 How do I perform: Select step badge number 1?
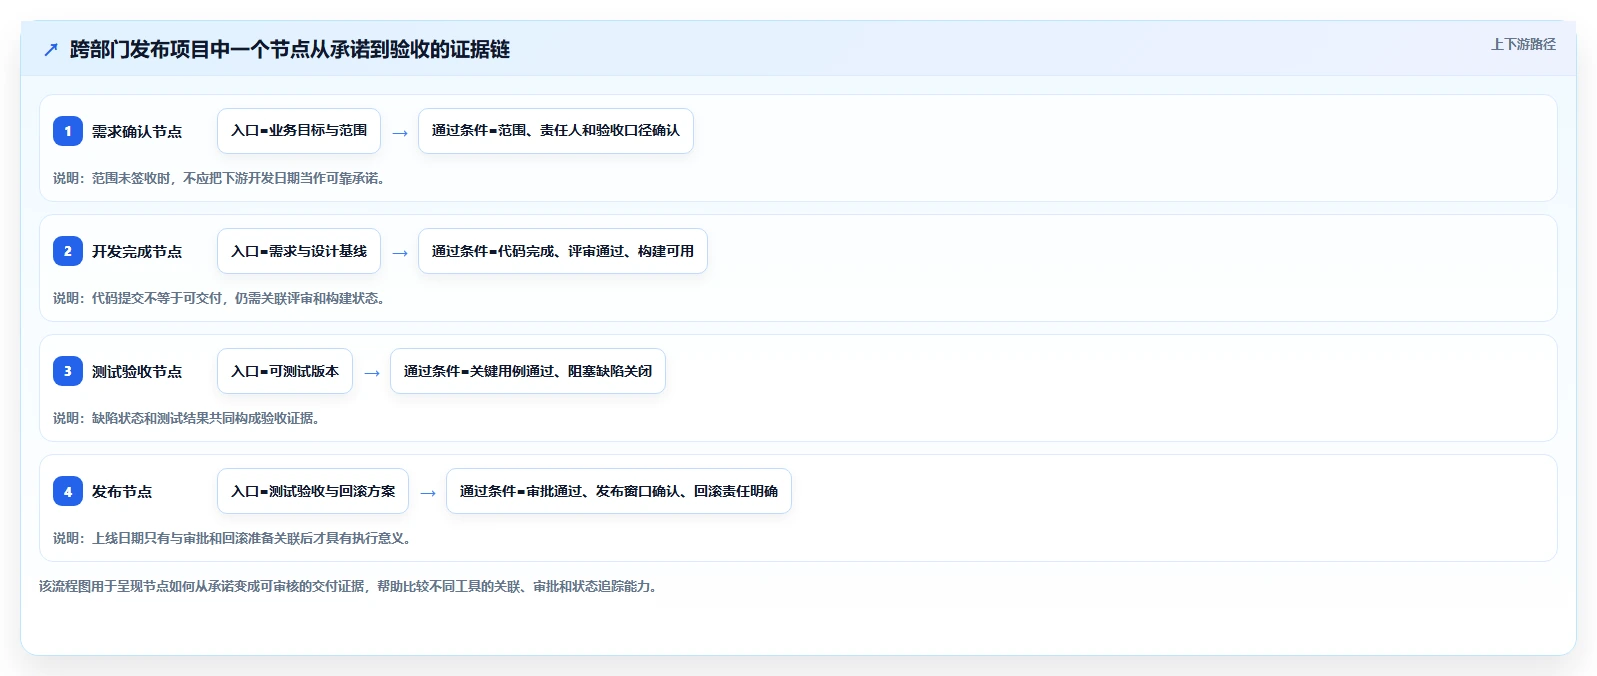coord(68,131)
